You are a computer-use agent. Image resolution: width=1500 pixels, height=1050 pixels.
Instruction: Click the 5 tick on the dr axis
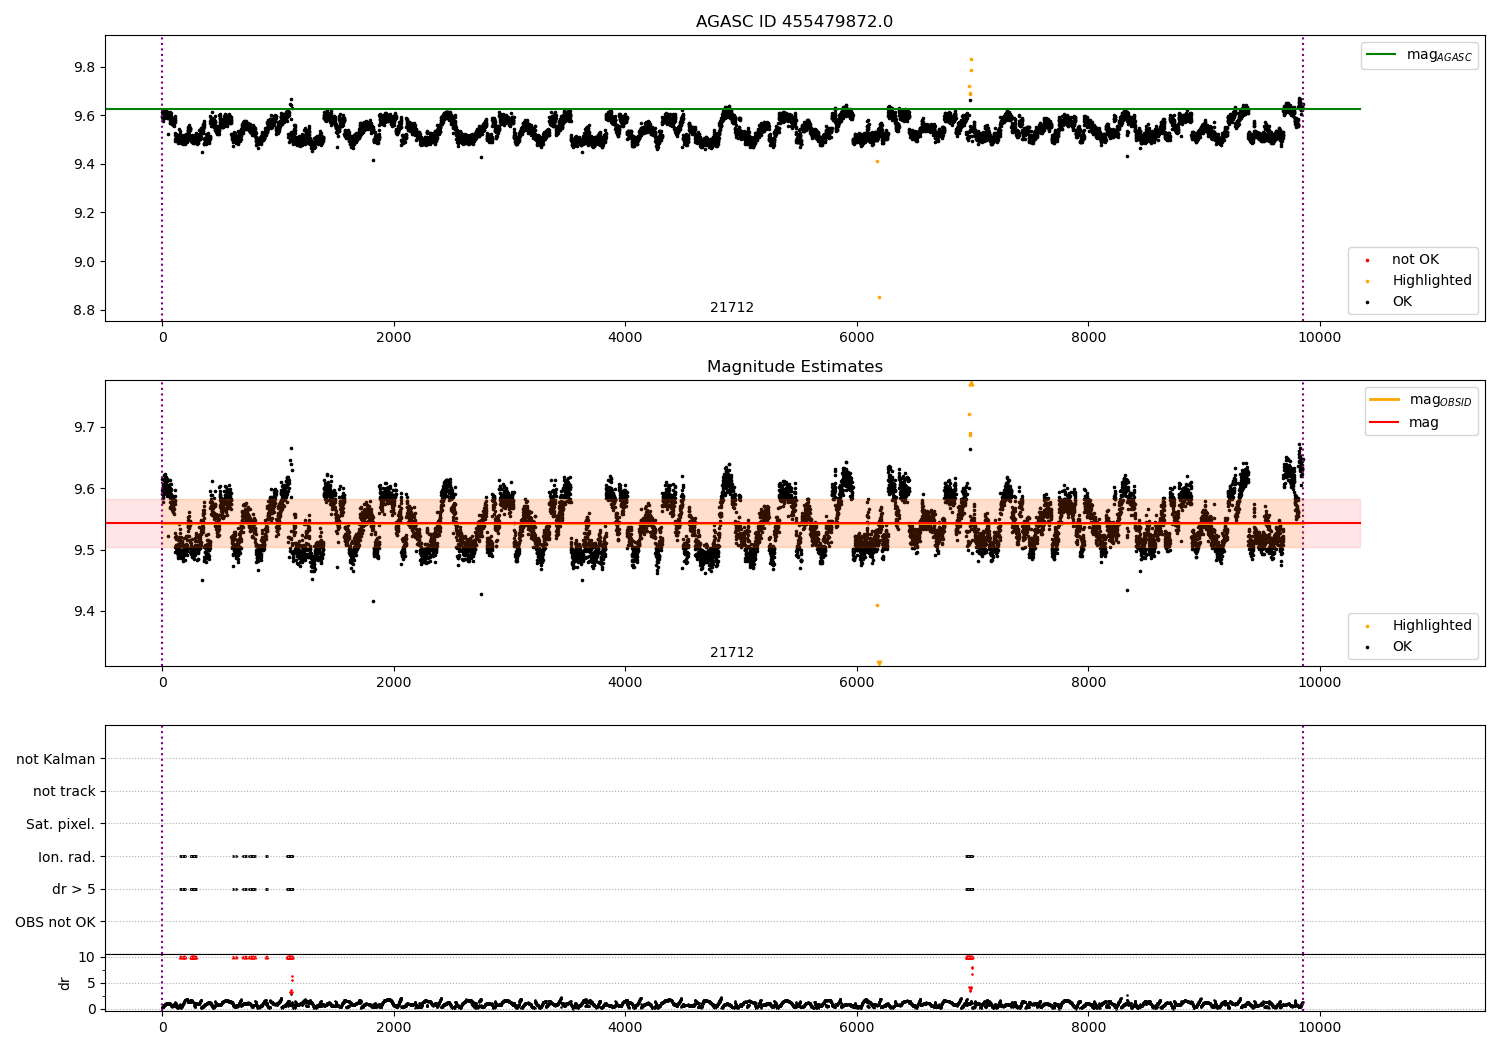(x=91, y=984)
